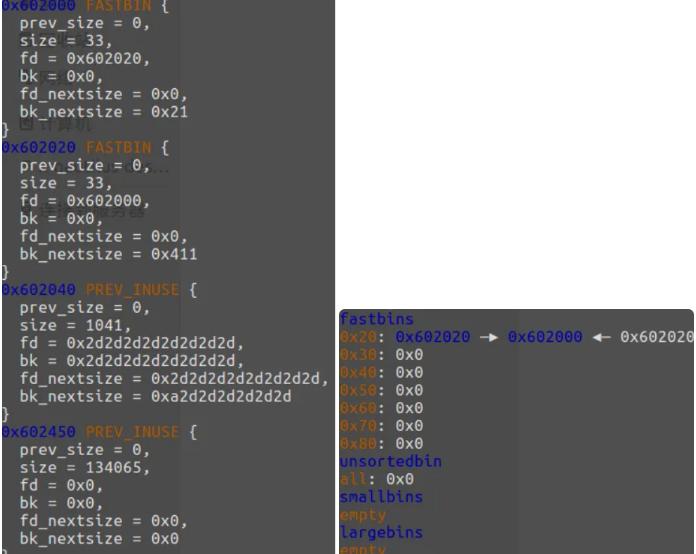Select the 0x602040 PREV_INUSE chunk header

pos(99,290)
